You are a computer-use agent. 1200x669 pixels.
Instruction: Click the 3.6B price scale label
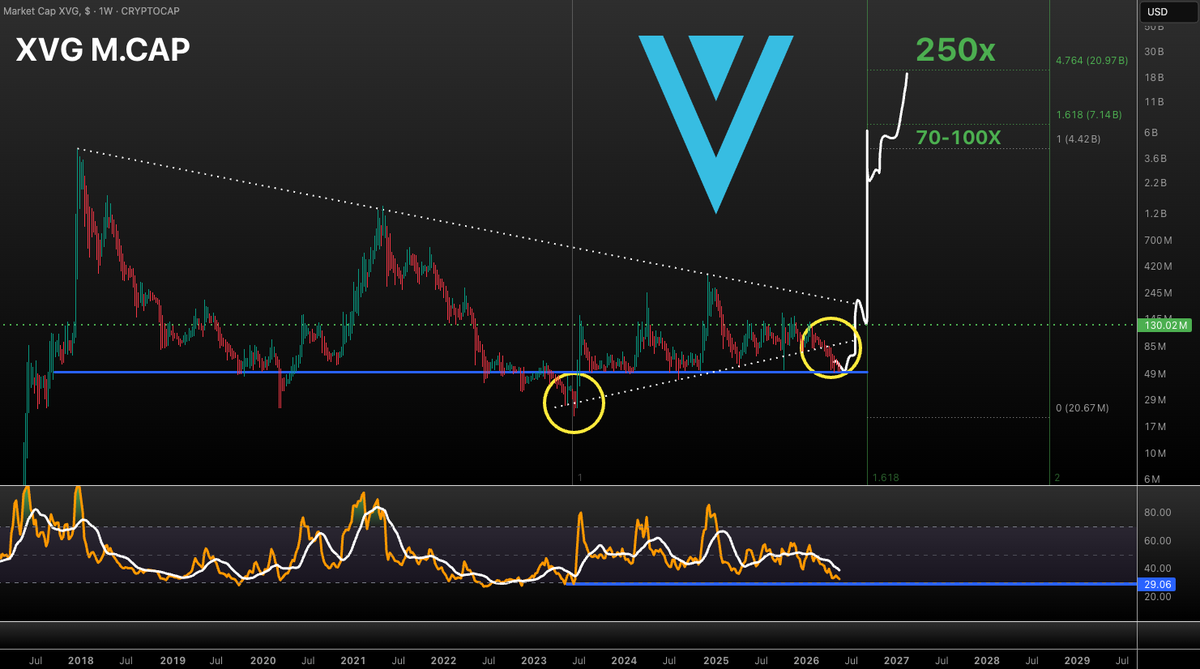coord(1157,158)
